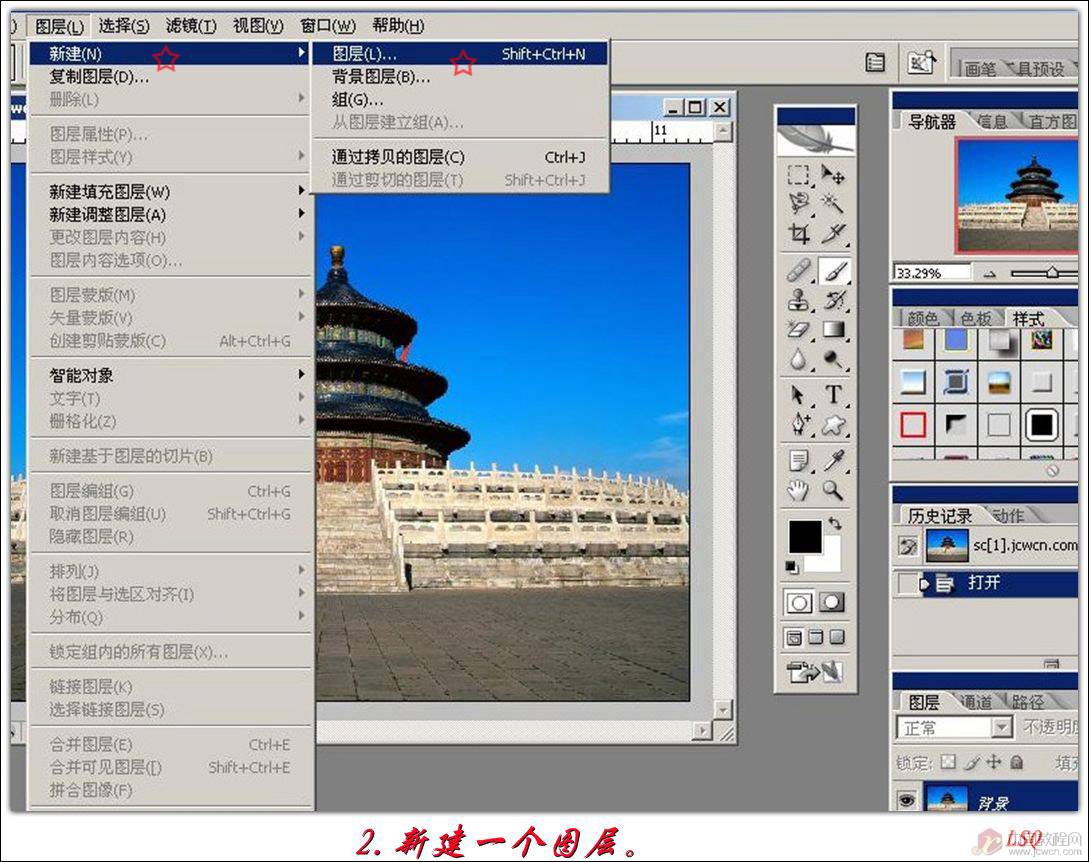Open the 画笔 brush preset tab in palette well
Image resolution: width=1089 pixels, height=862 pixels.
pyautogui.click(x=980, y=68)
